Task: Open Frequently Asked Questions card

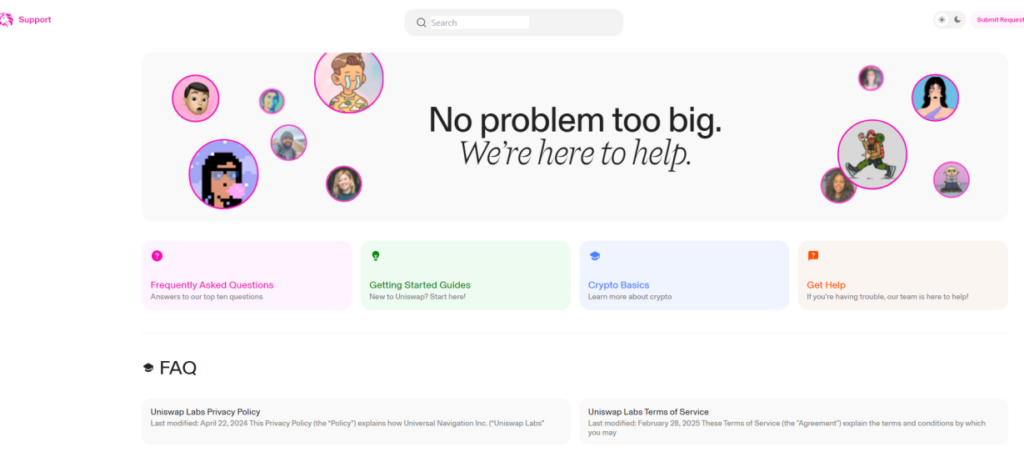Action: point(247,275)
